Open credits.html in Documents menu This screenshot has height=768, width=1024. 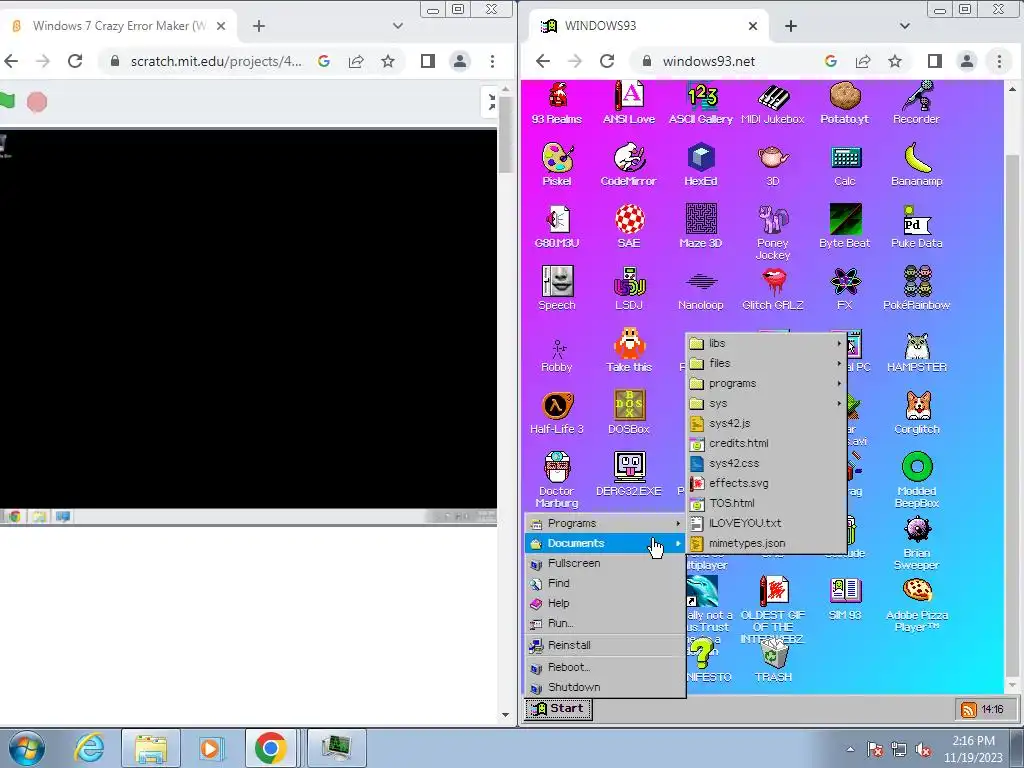766,443
